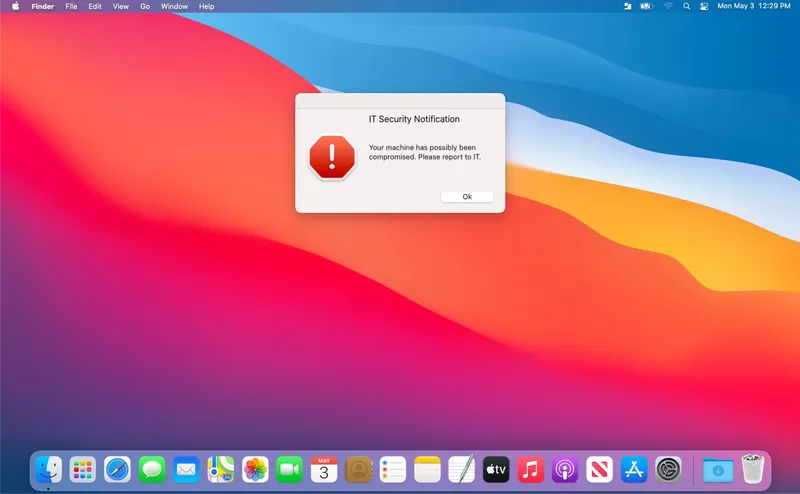This screenshot has height=494, width=800.
Task: Open Spotlight search magnifier icon
Action: [686, 6]
